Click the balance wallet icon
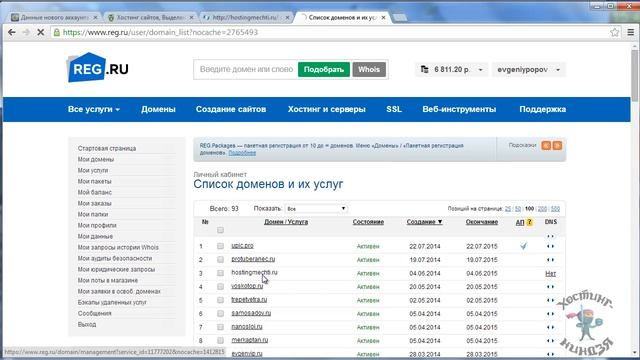640x360 pixels. pyautogui.click(x=424, y=69)
